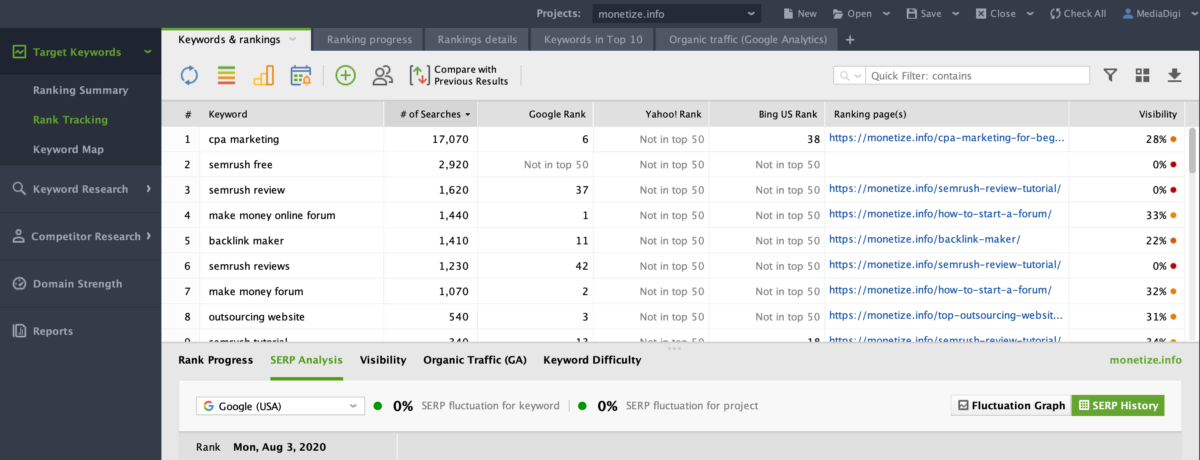Click Compare with Previous Results

pos(459,75)
